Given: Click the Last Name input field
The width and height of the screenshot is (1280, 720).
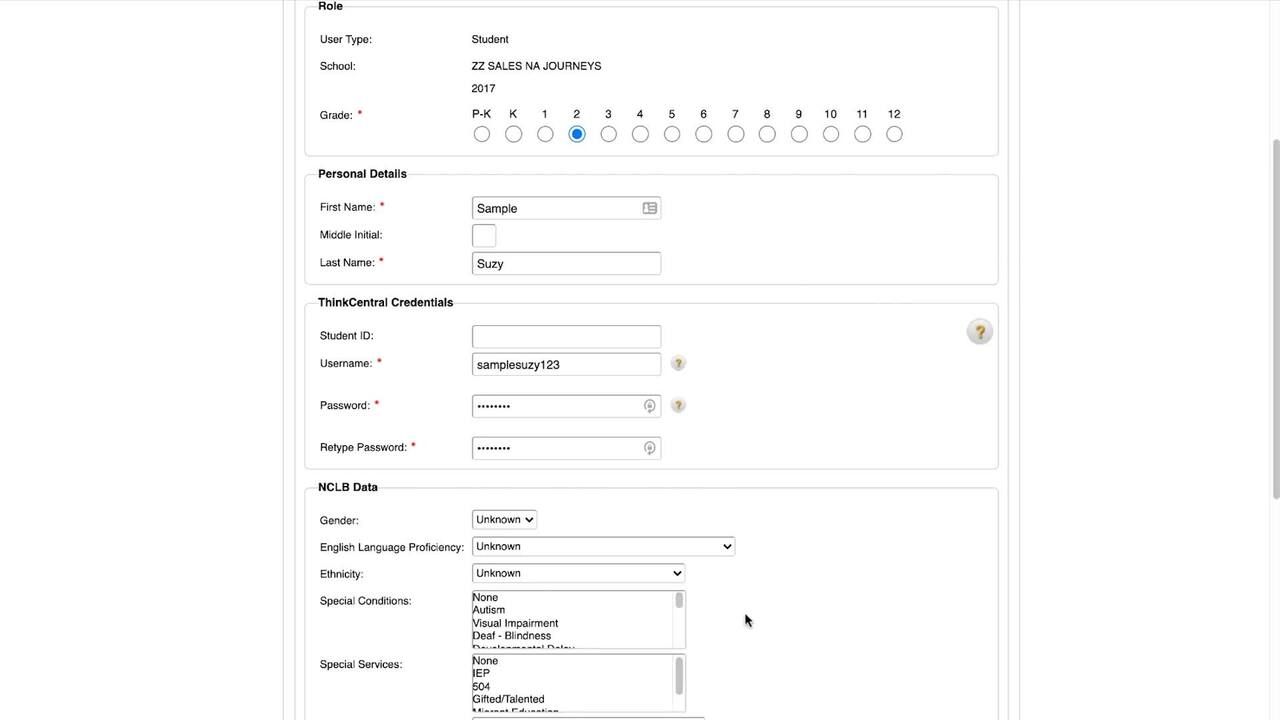Looking at the screenshot, I should coord(566,264).
